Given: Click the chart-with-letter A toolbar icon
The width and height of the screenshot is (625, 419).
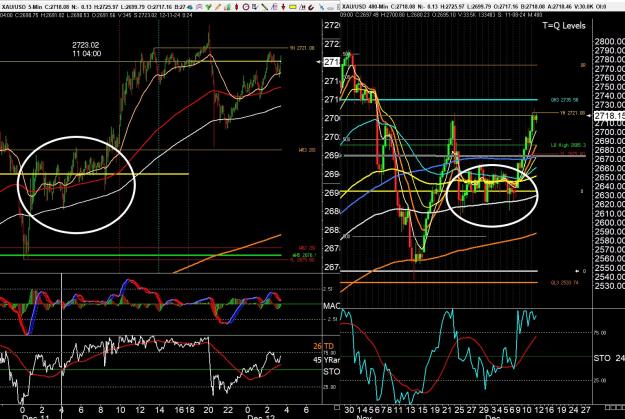Looking at the screenshot, I should click(302, 7).
